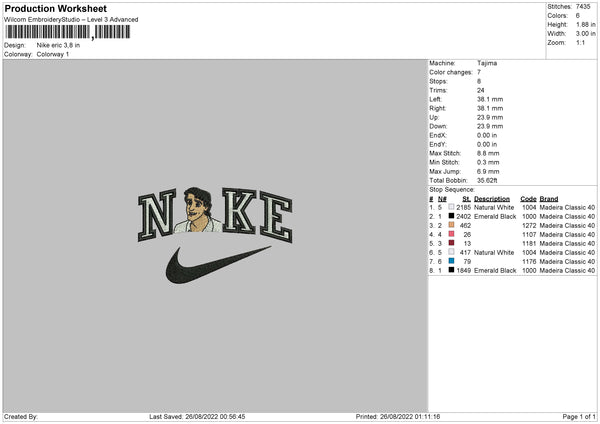Click the Eric face in the design preview
This screenshot has width=600, height=424.
click(x=197, y=207)
